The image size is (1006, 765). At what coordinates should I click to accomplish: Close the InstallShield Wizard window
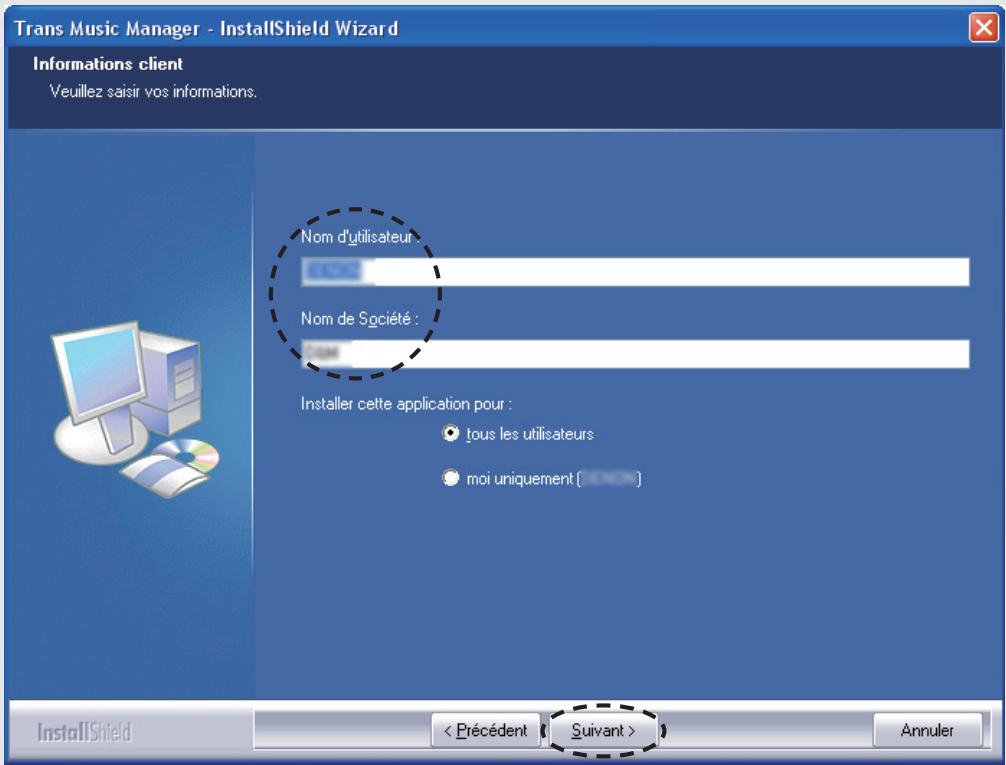(x=984, y=28)
